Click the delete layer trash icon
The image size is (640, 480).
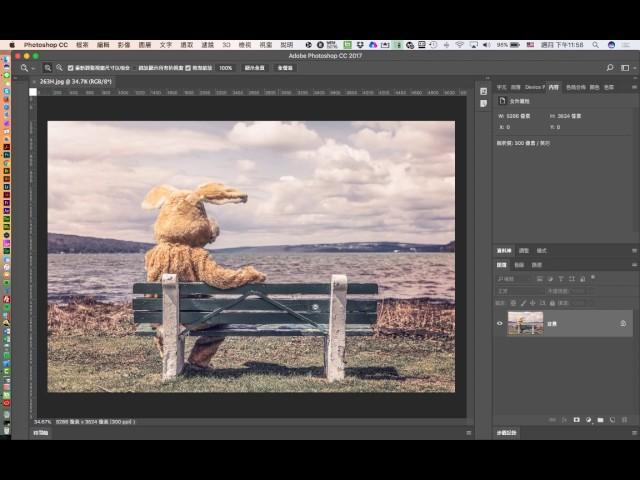pyautogui.click(x=624, y=420)
